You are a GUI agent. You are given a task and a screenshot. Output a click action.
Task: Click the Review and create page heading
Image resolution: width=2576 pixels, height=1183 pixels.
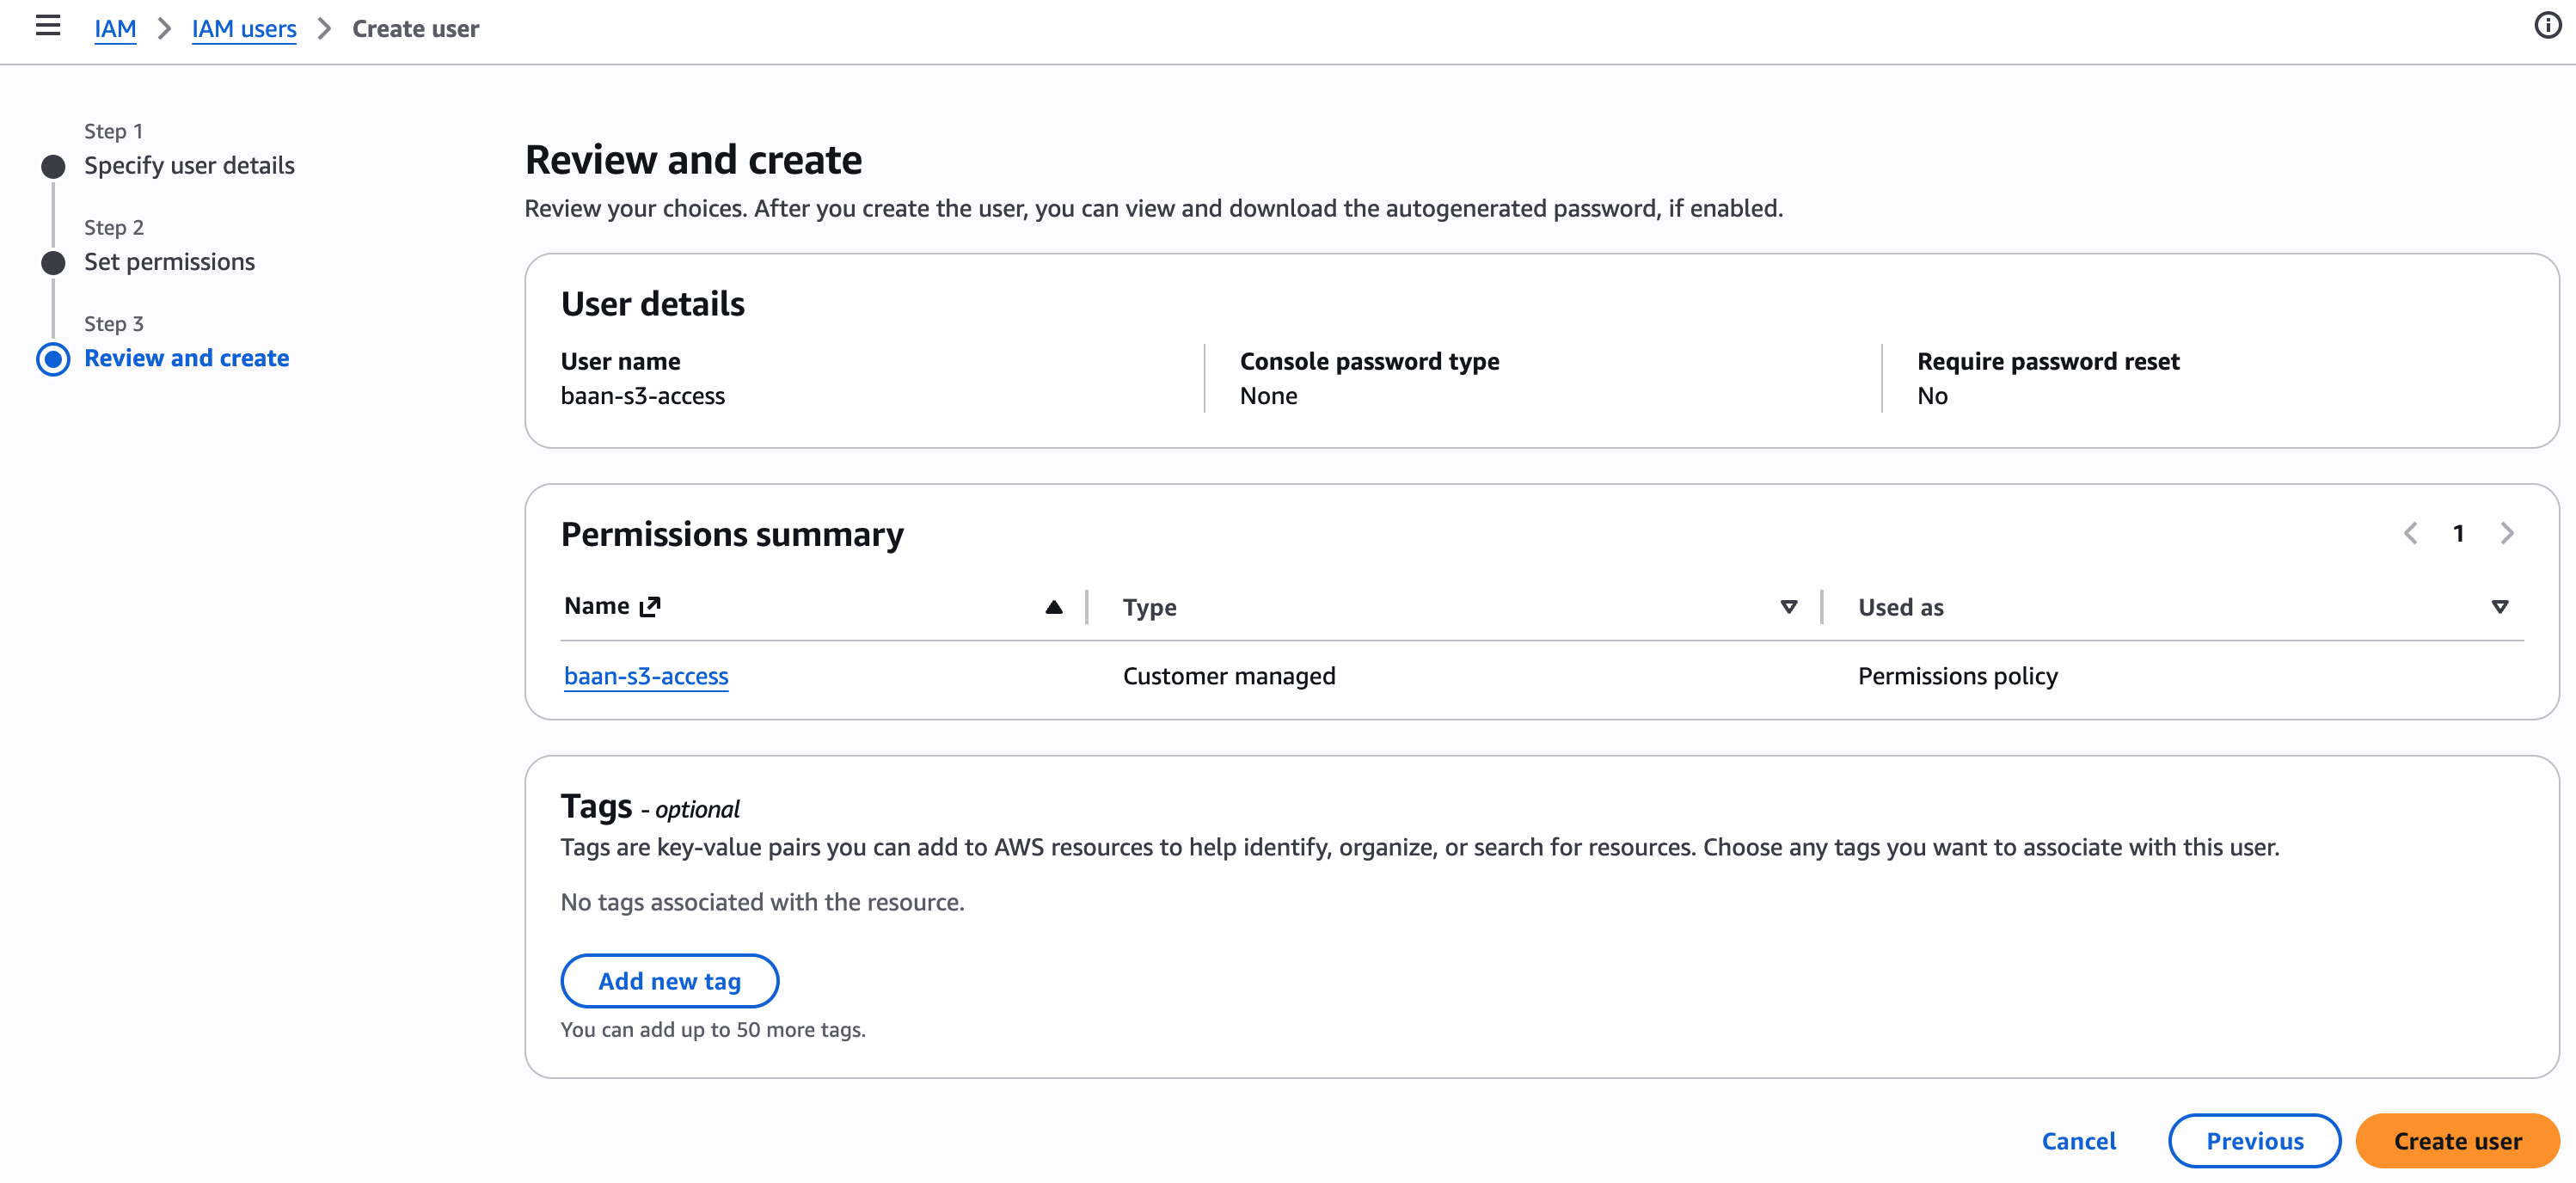[x=693, y=160]
